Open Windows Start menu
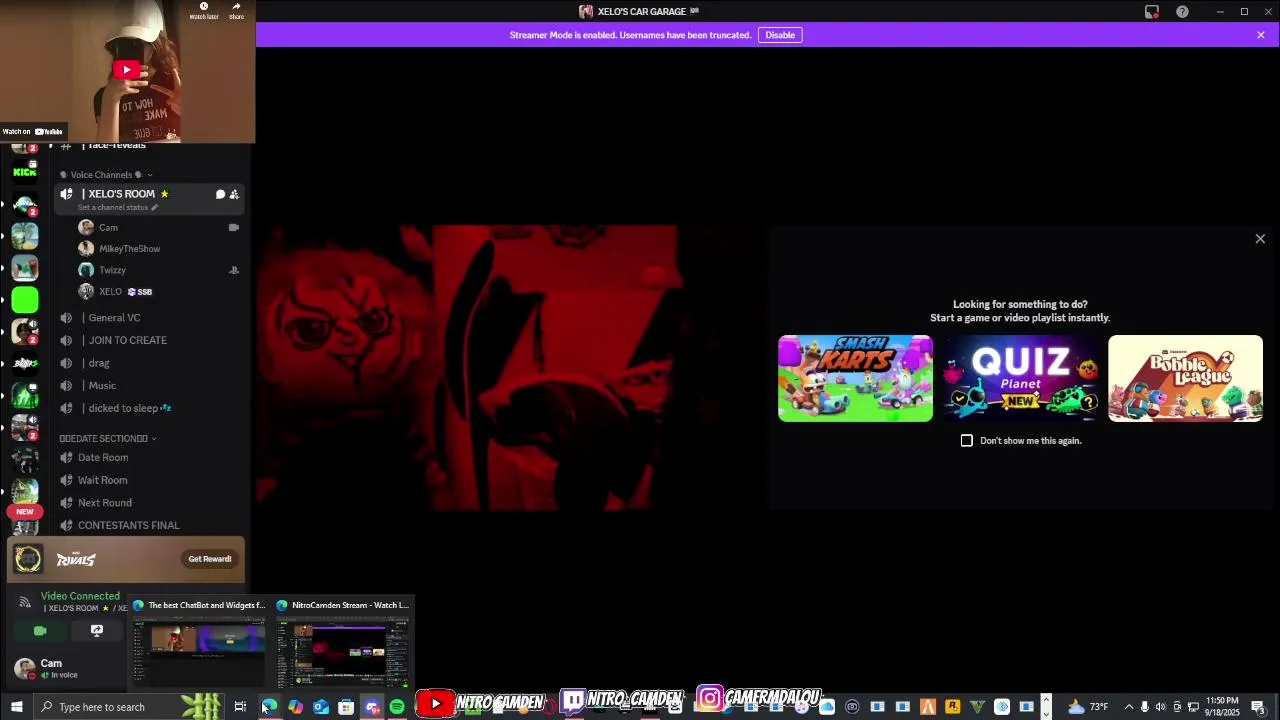The width and height of the screenshot is (1280, 720). coord(17,707)
